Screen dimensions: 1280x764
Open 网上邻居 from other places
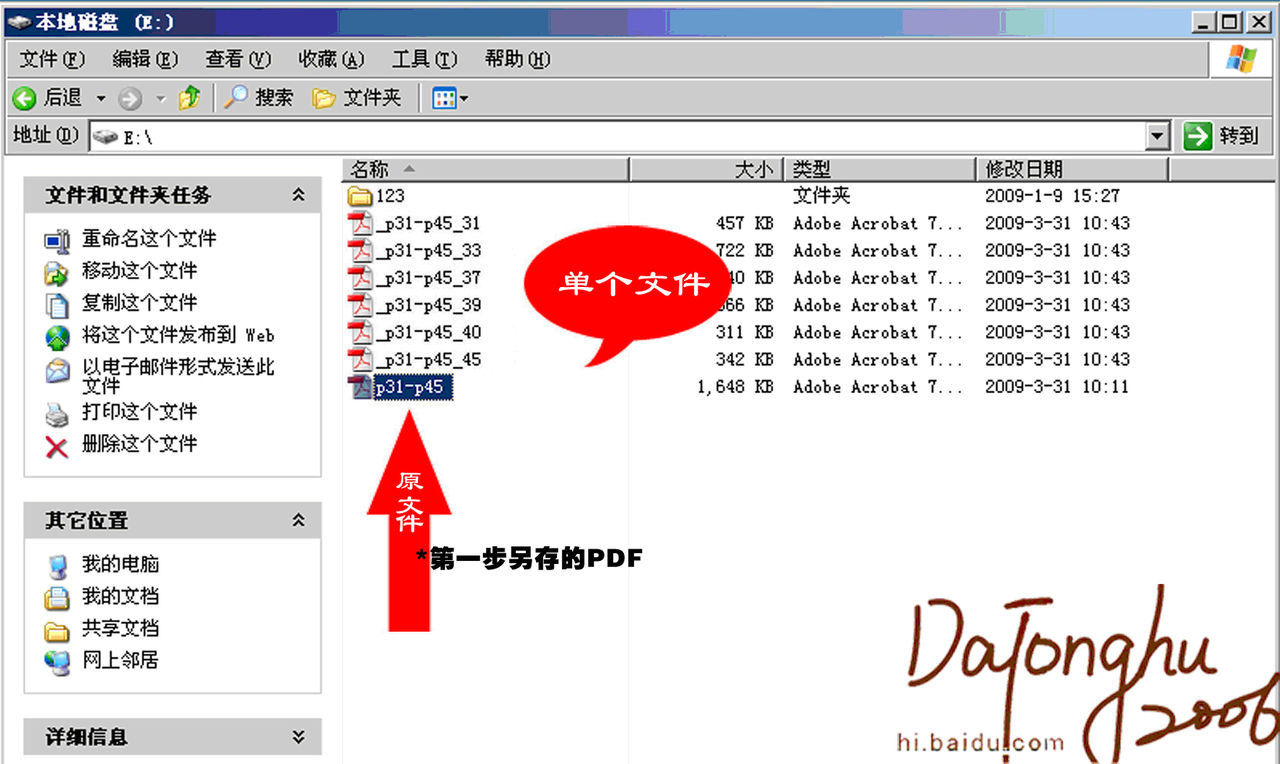(x=120, y=660)
